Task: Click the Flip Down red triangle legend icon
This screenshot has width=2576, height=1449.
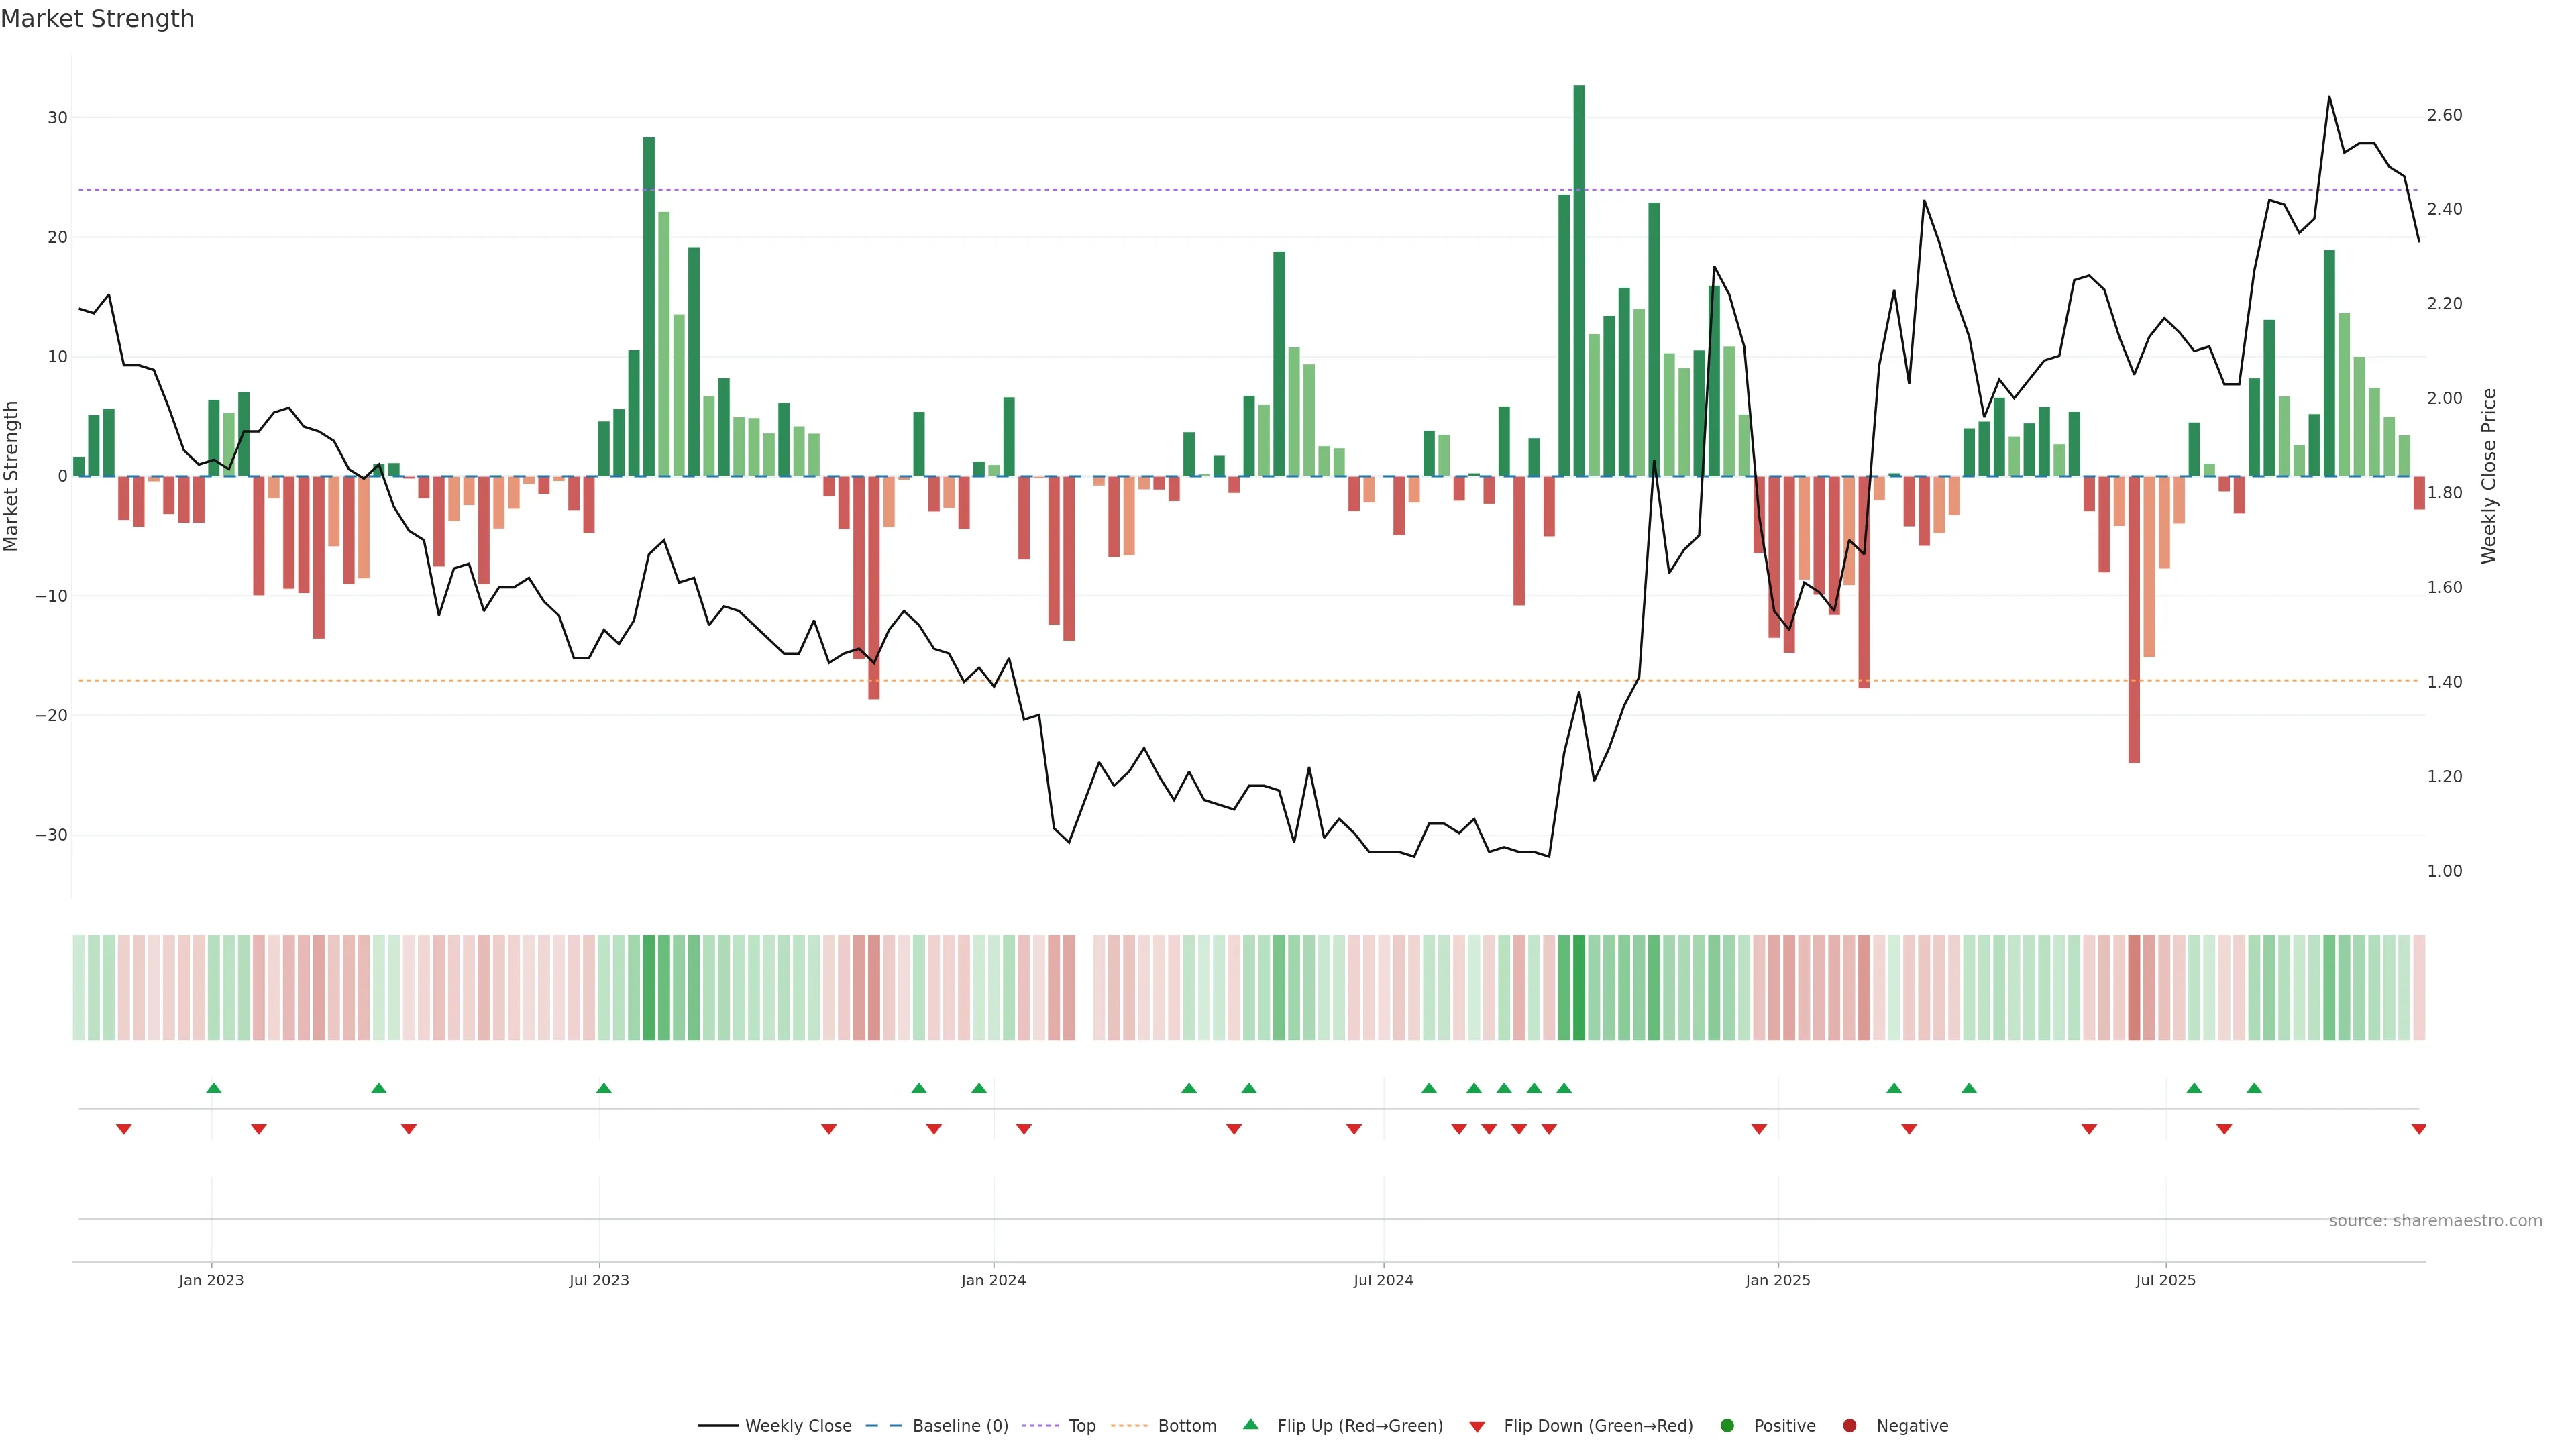Action: click(x=1477, y=1427)
